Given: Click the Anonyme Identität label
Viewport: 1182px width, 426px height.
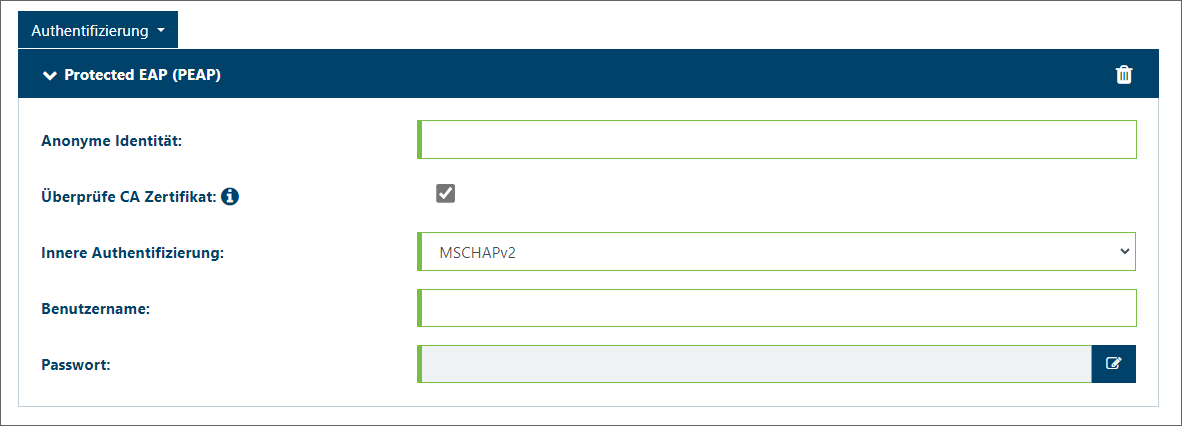Looking at the screenshot, I should click(x=112, y=141).
